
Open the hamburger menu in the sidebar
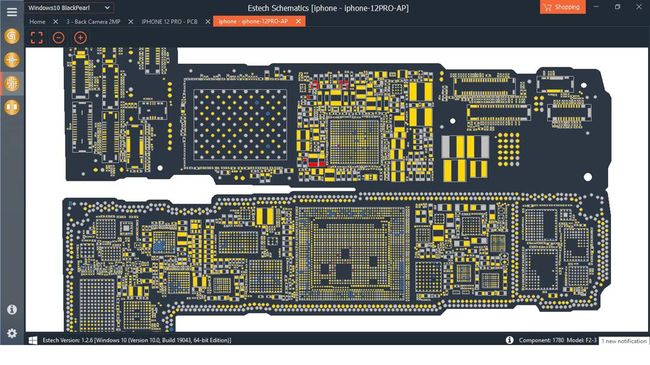pyautogui.click(x=12, y=12)
